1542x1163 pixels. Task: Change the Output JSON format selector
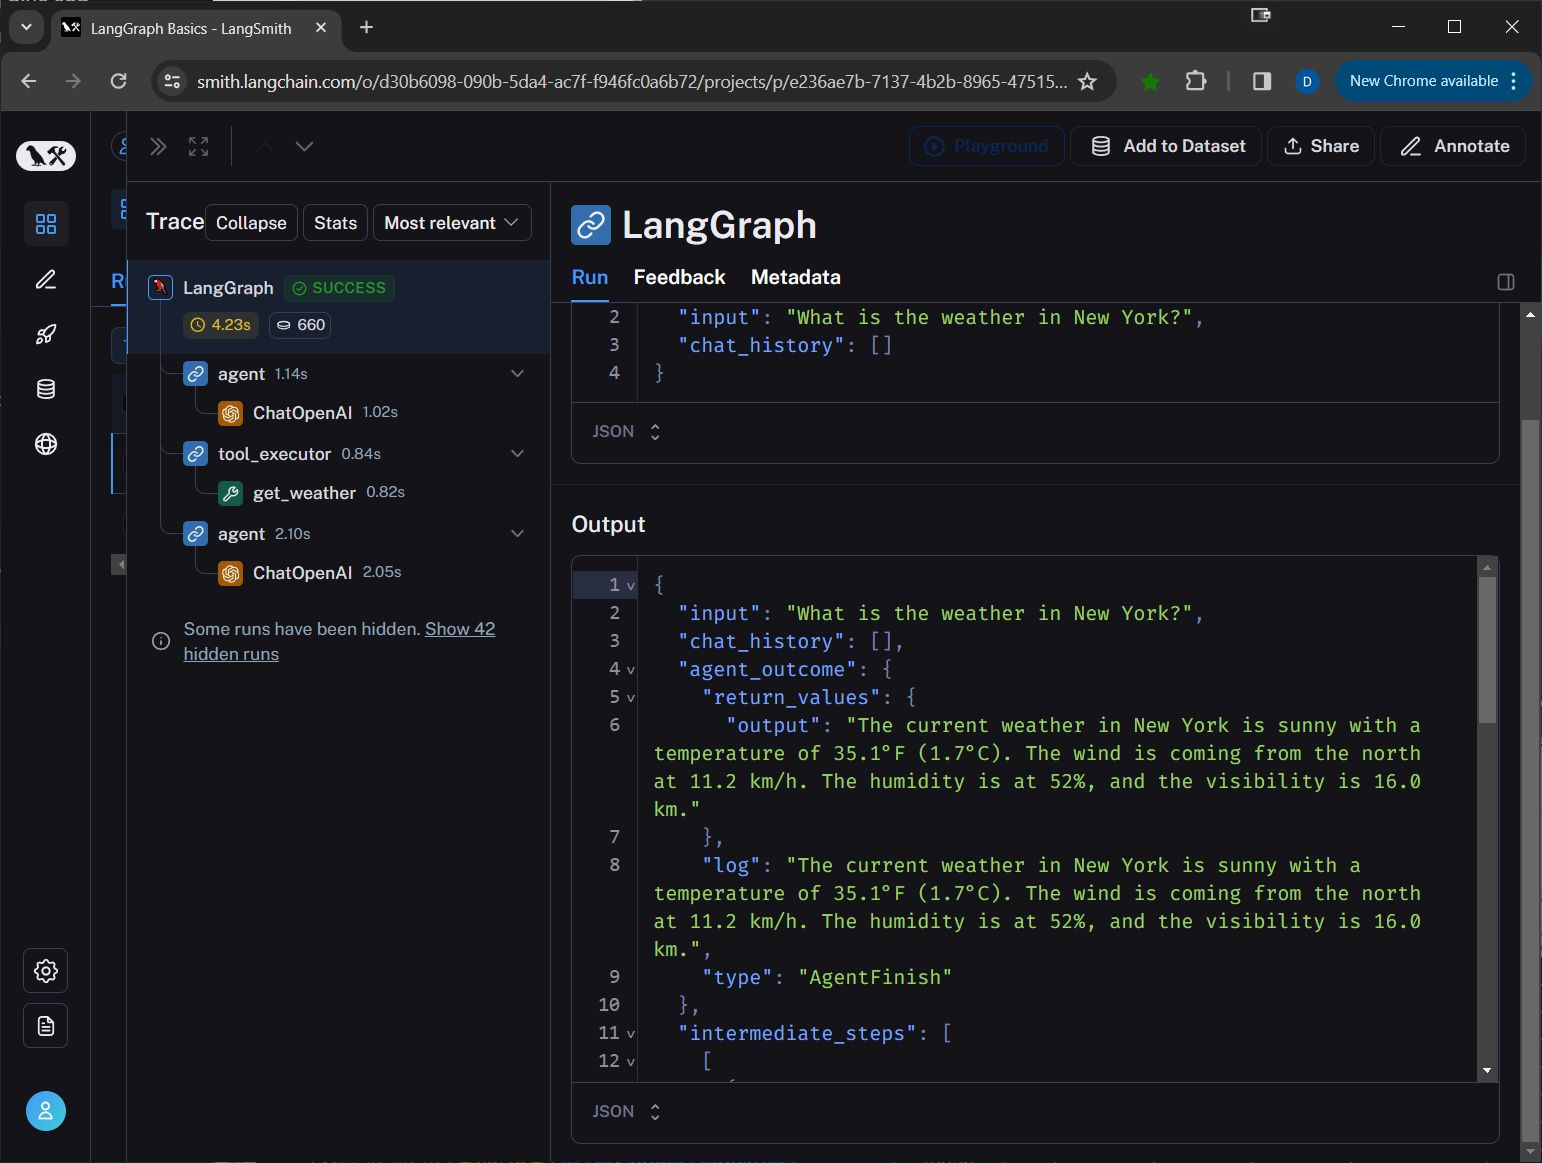click(x=626, y=1111)
